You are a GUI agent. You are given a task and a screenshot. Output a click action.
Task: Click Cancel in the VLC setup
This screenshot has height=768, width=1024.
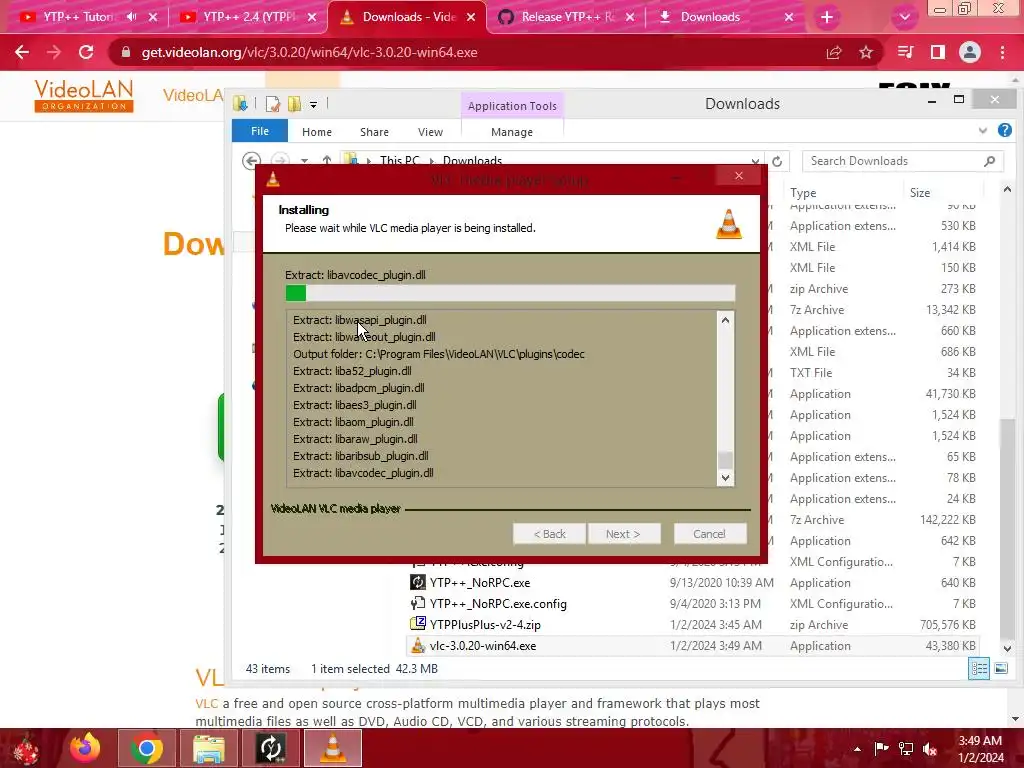click(710, 534)
